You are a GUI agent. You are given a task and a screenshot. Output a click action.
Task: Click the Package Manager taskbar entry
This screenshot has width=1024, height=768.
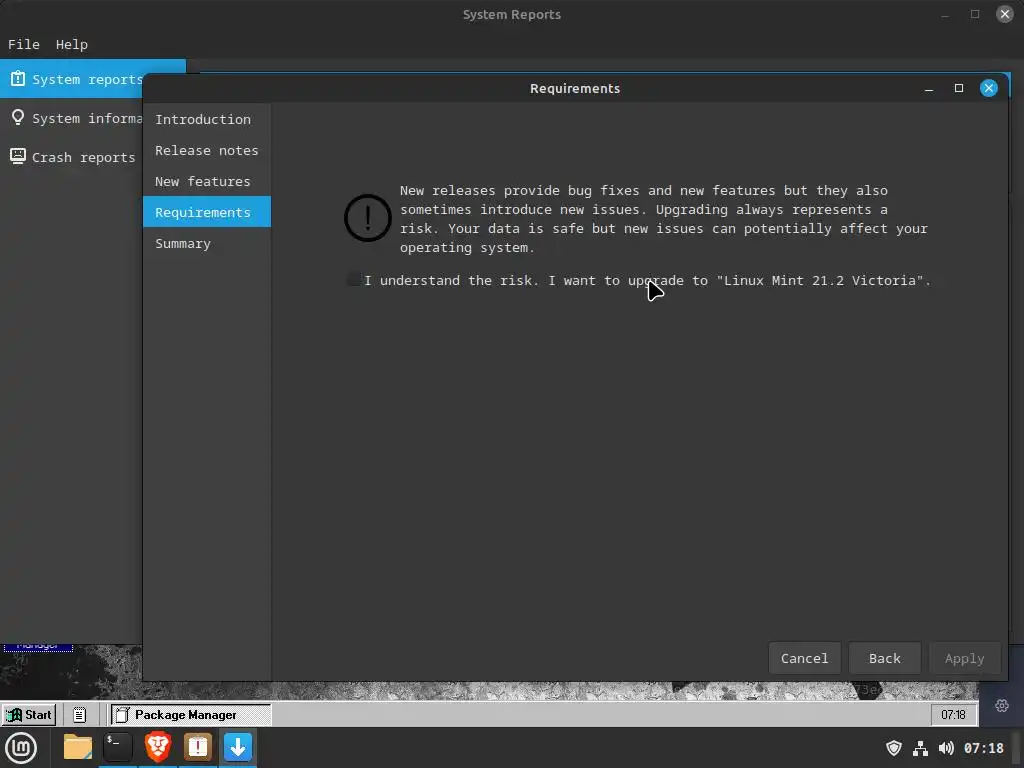[x=191, y=715]
